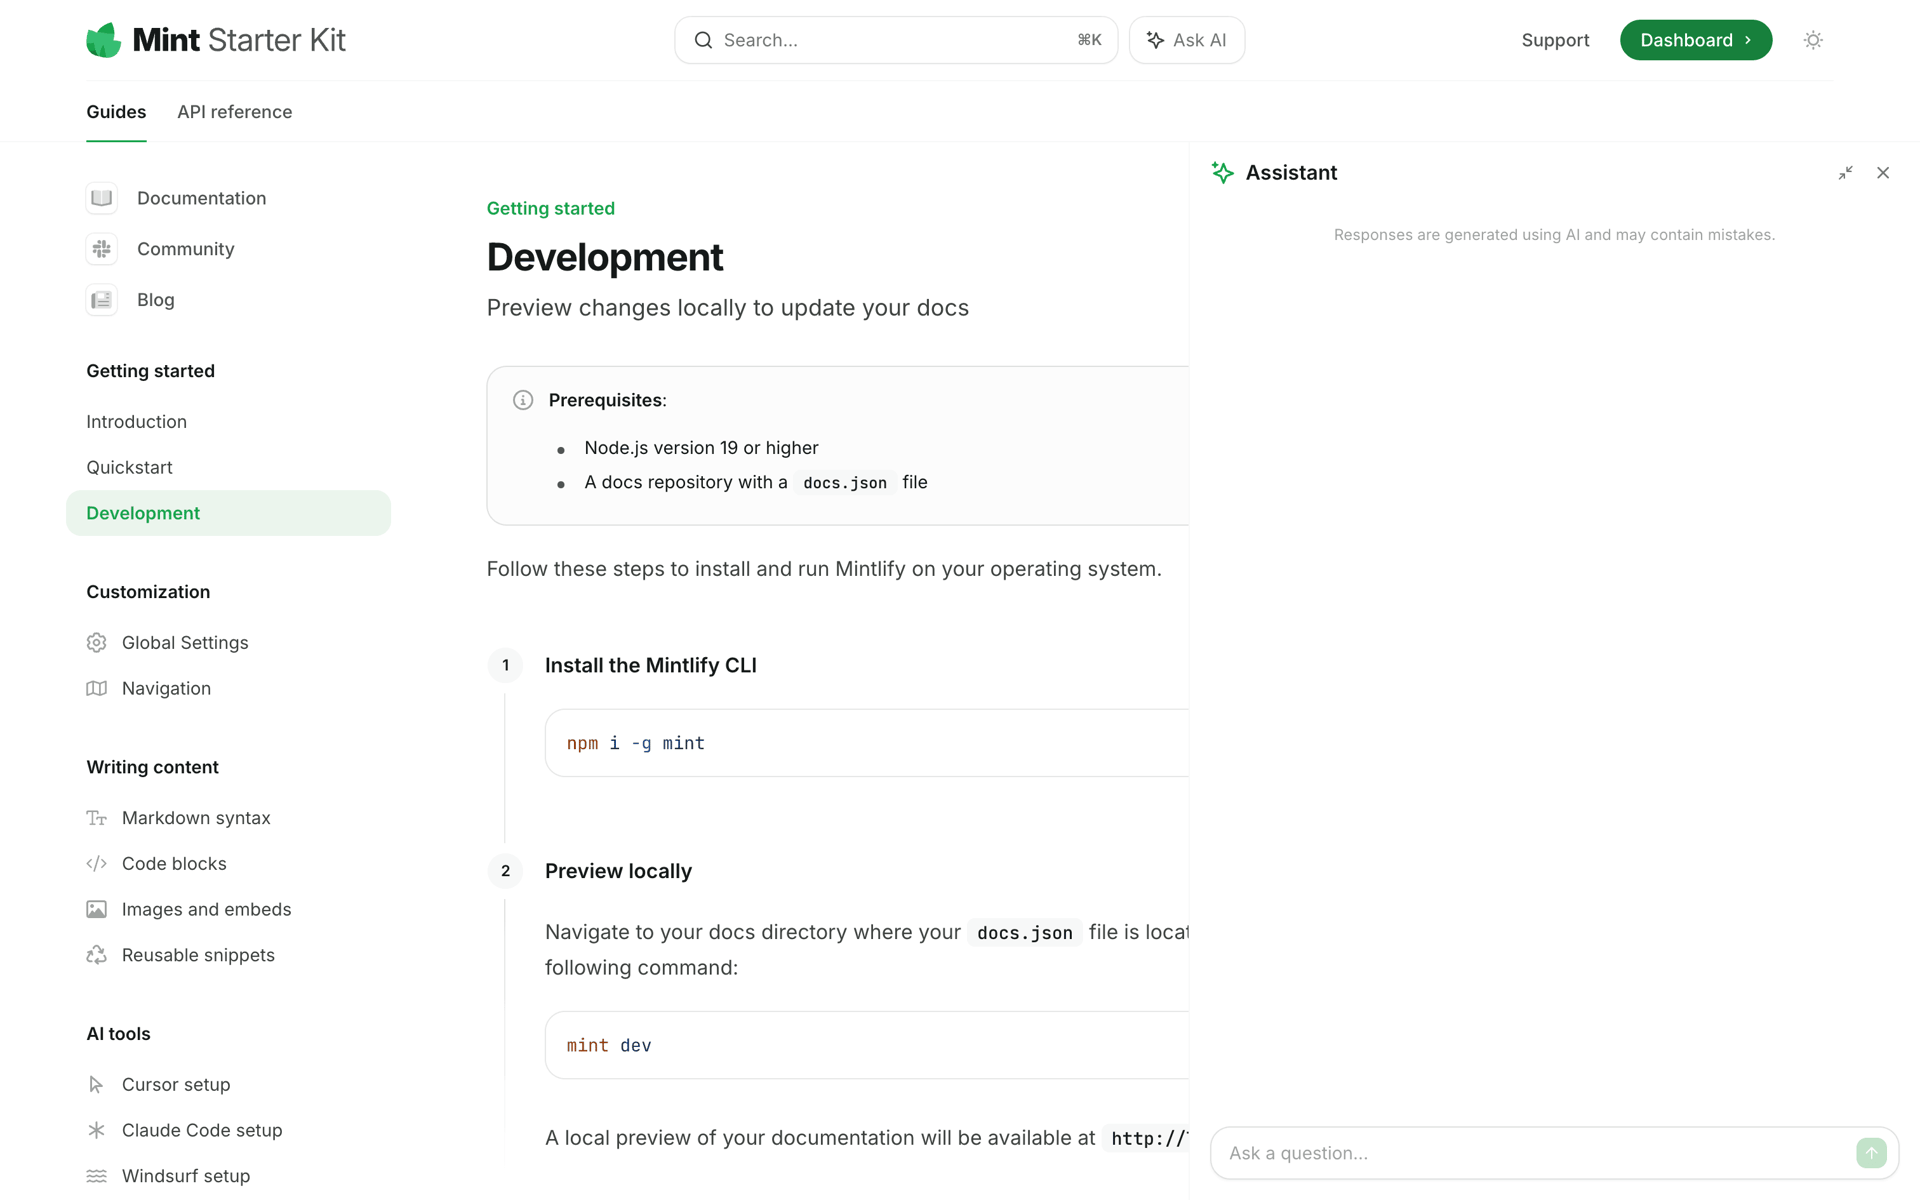This screenshot has width=1920, height=1200.
Task: Click the Community Slack icon
Action: coord(102,249)
